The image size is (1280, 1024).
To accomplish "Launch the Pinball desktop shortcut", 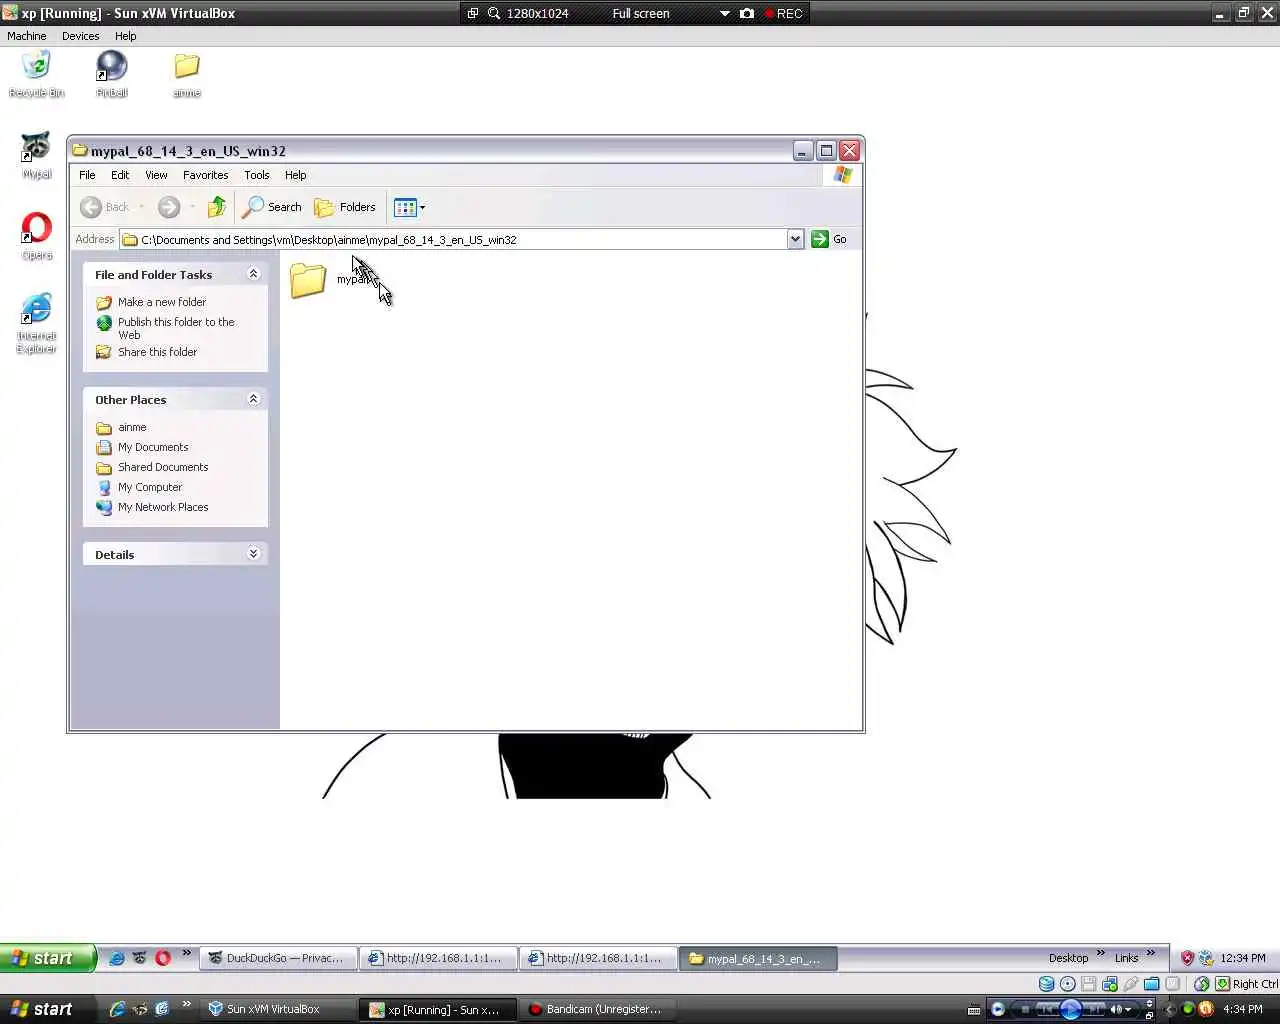I will (112, 74).
